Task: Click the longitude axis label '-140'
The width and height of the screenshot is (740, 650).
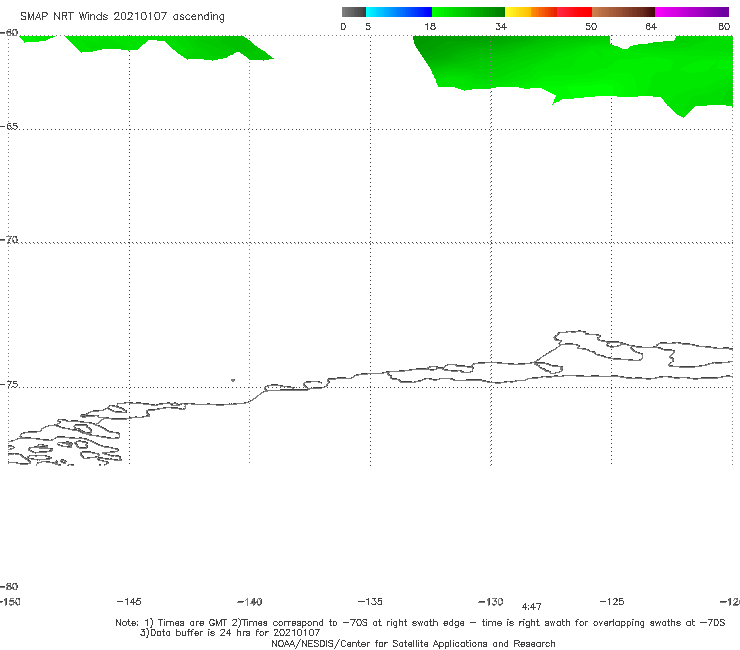Action: (250, 602)
